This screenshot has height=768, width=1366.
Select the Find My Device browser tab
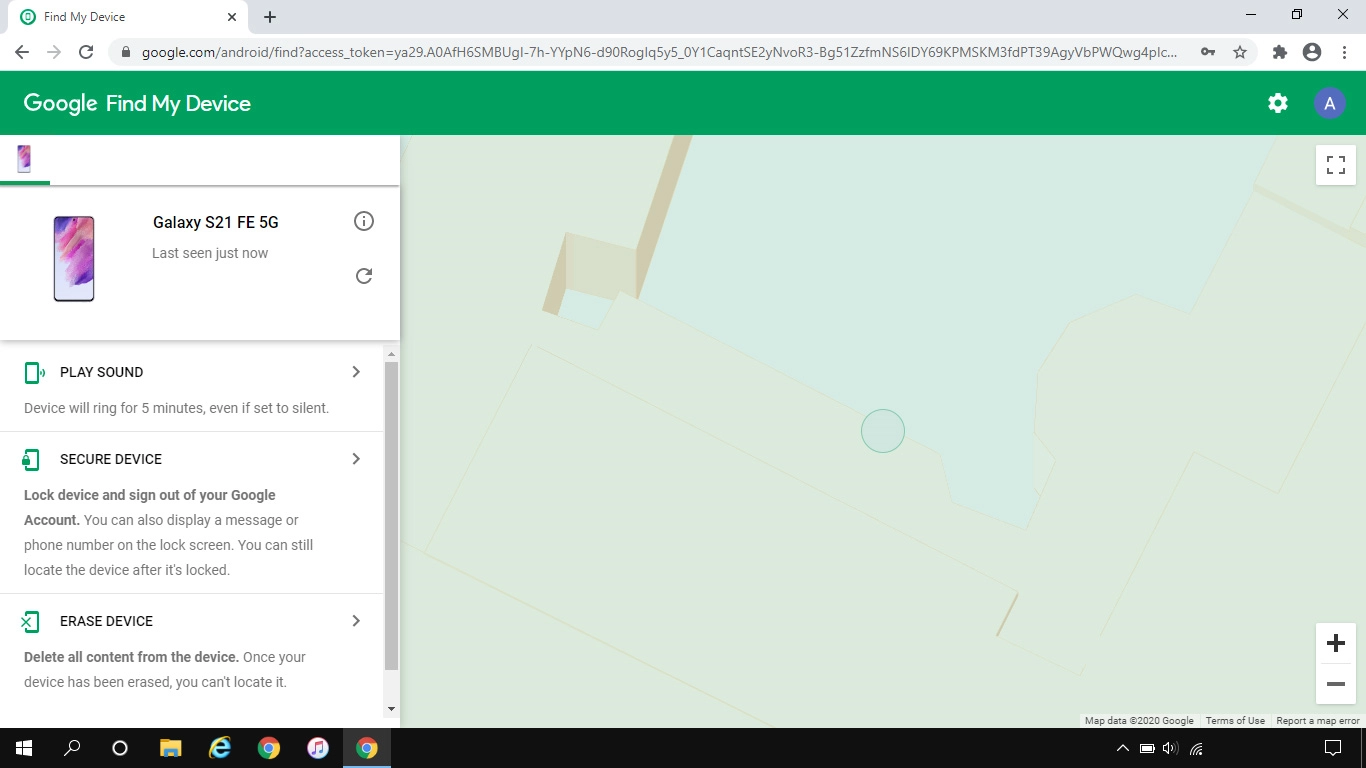128,17
